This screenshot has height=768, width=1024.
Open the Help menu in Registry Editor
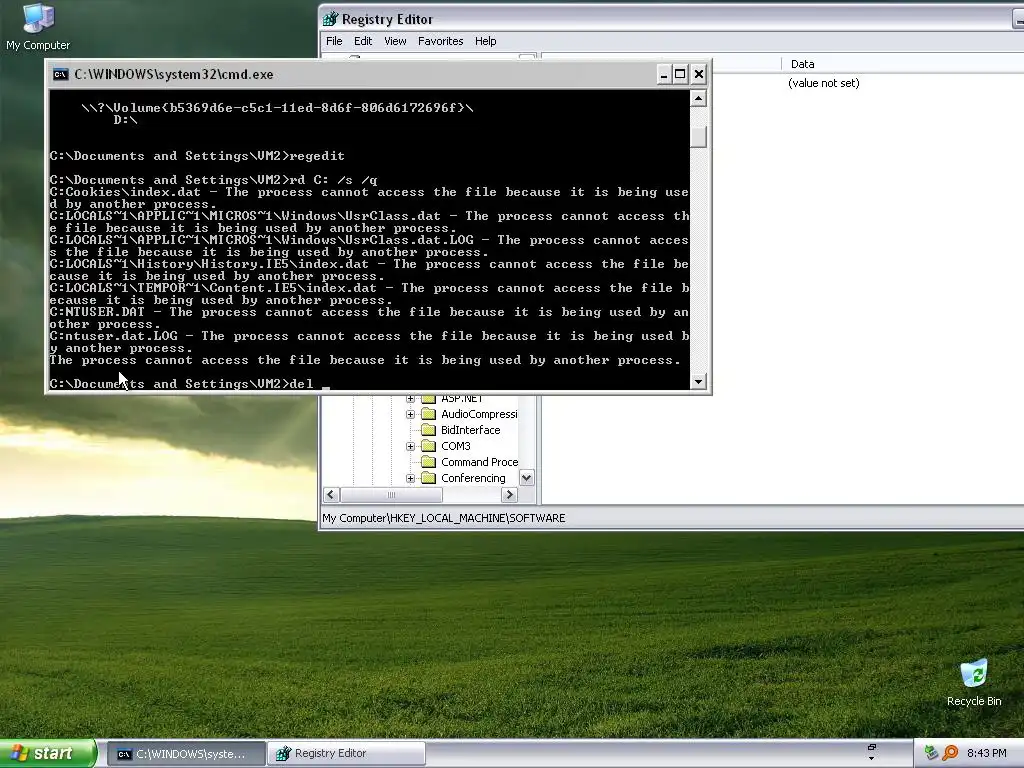[485, 41]
